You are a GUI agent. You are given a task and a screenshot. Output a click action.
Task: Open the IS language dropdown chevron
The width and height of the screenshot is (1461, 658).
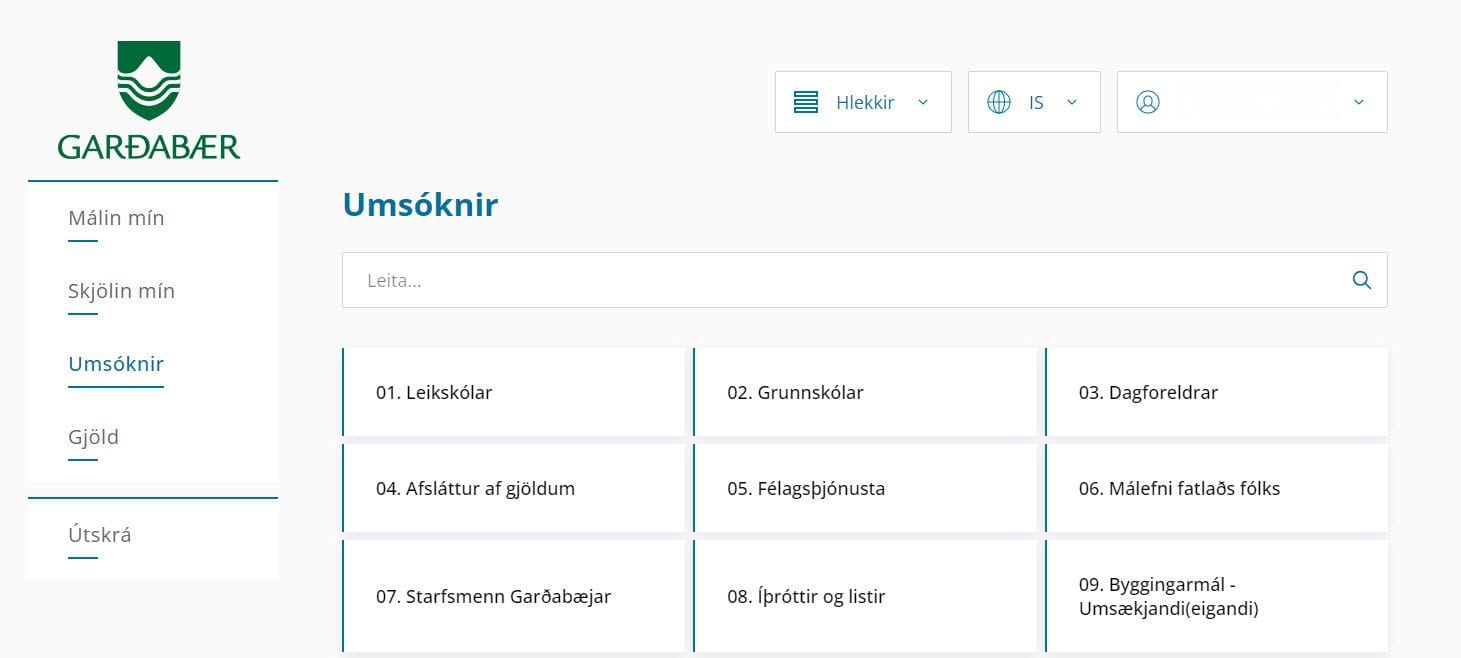(x=1071, y=102)
